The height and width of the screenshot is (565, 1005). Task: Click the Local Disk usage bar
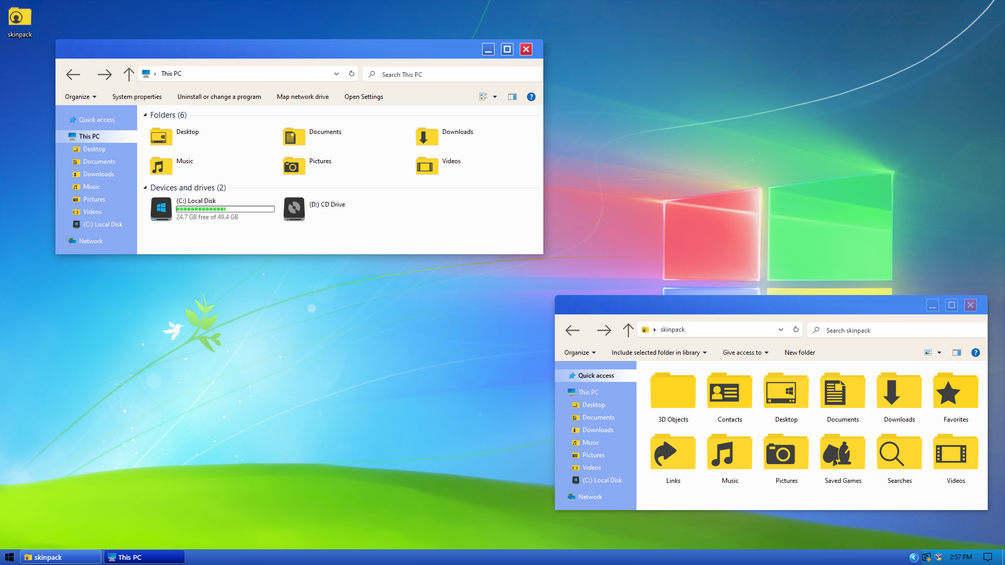coord(225,209)
